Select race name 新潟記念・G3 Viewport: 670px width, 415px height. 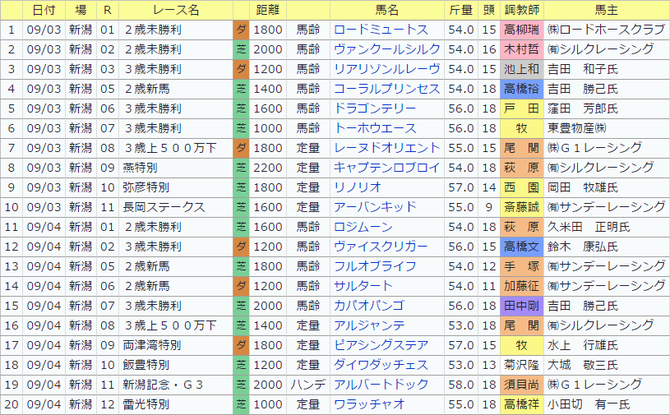pyautogui.click(x=163, y=385)
